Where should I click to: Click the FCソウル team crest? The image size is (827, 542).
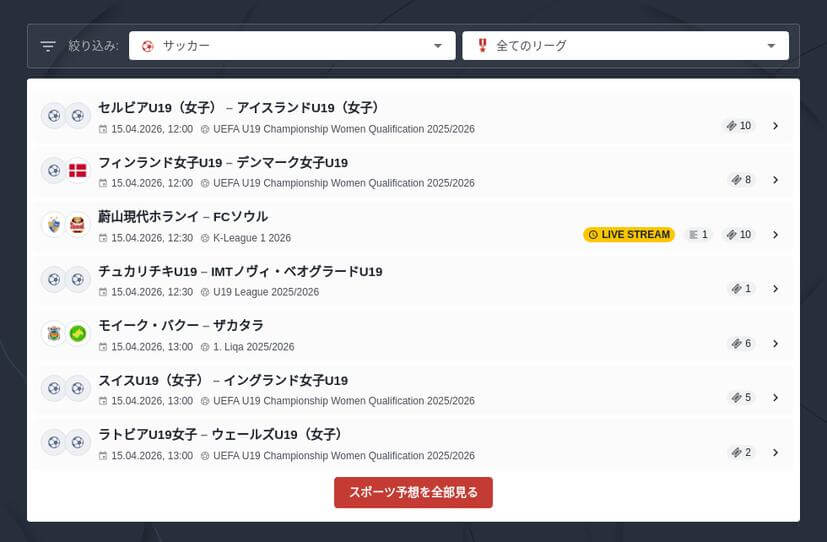[77, 225]
